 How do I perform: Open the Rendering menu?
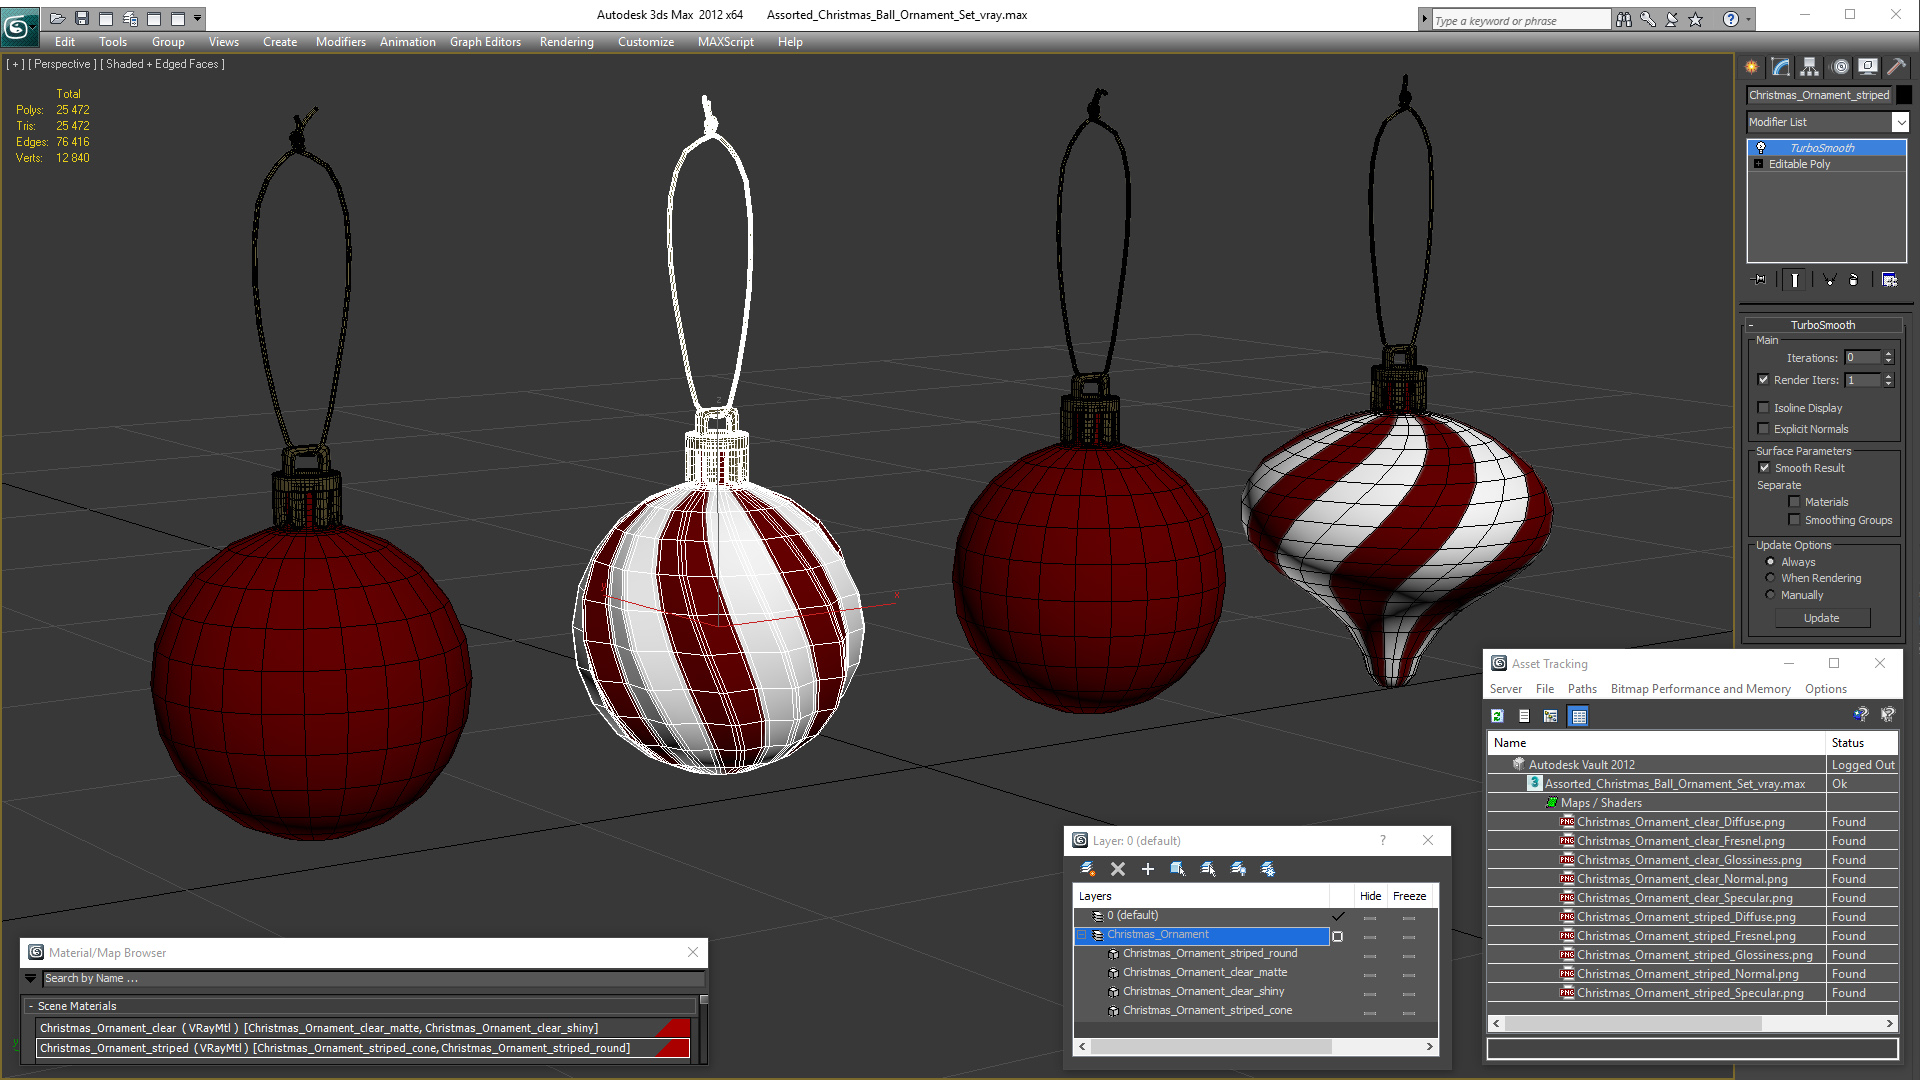click(566, 42)
